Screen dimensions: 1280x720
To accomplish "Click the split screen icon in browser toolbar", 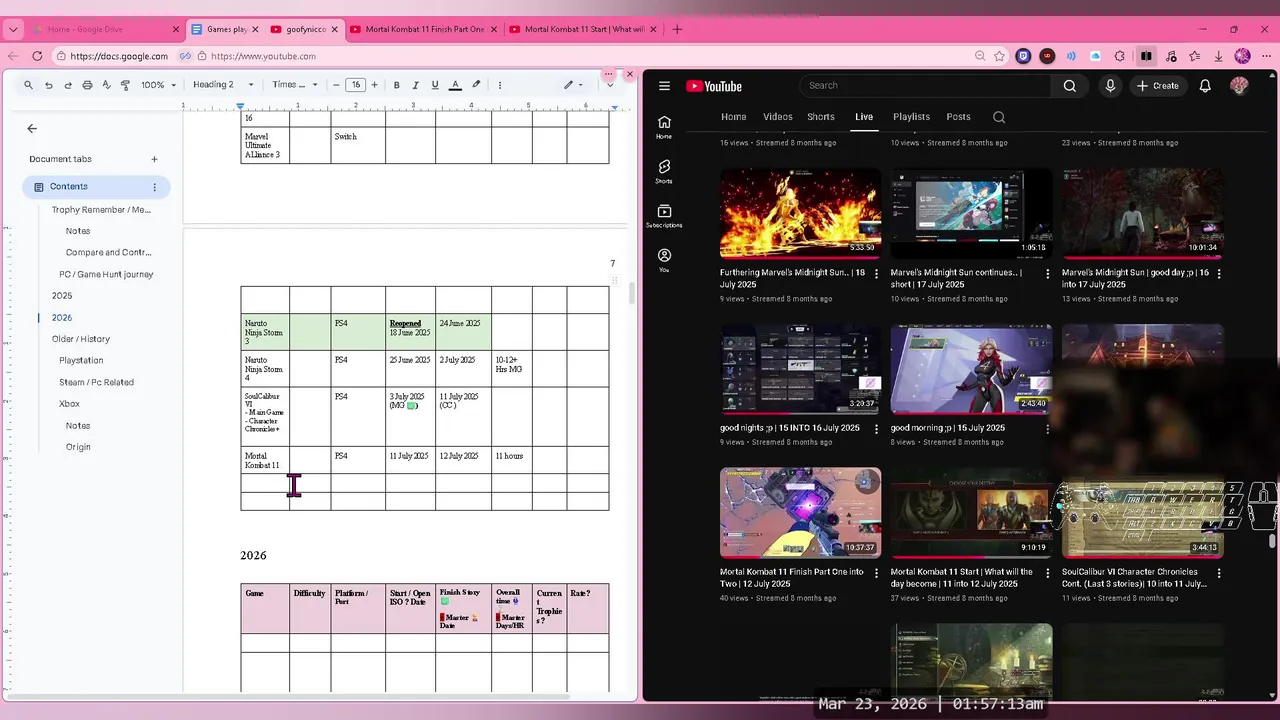I will click(x=1146, y=56).
